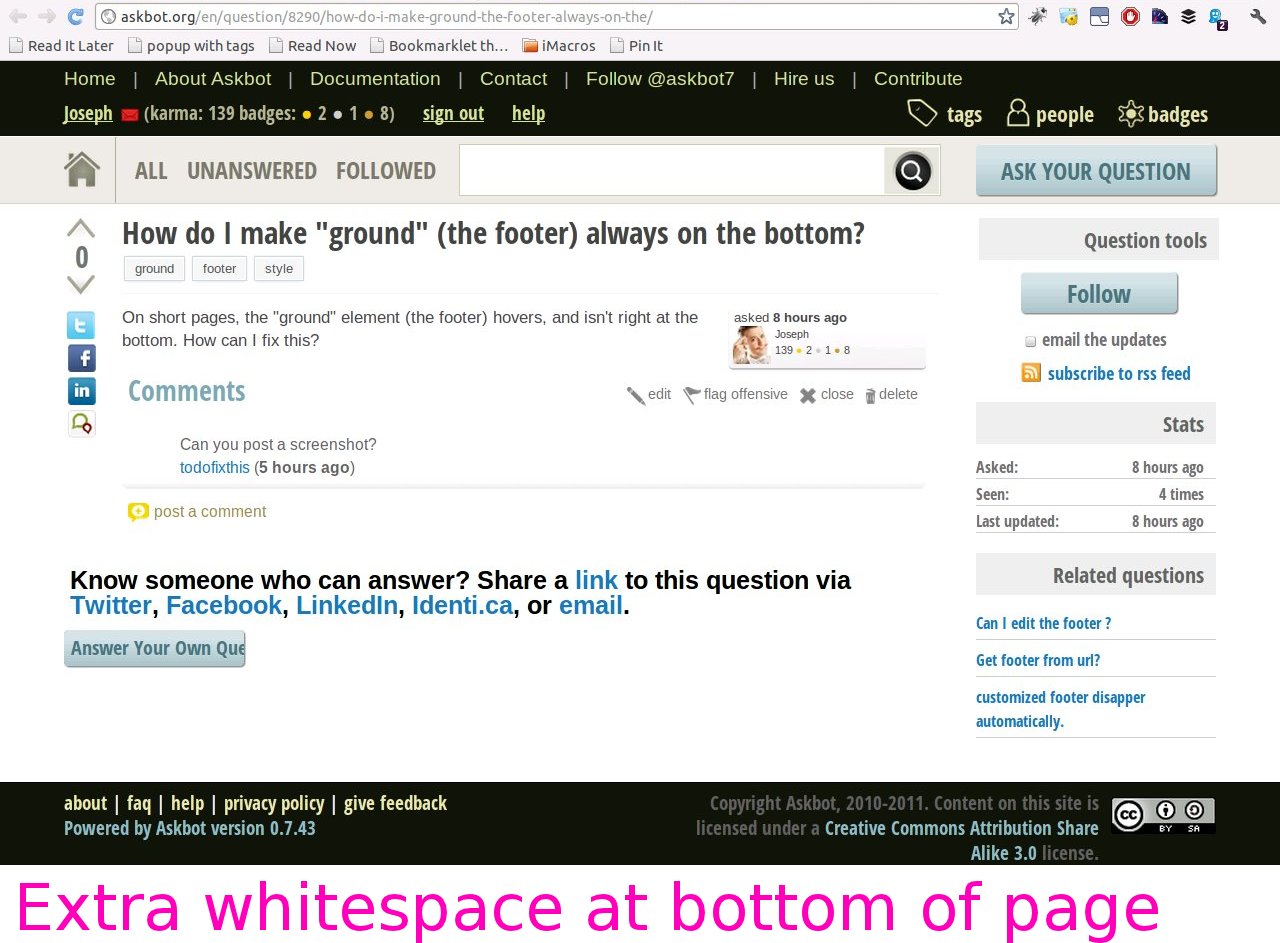Edit the question
Screen dimensions: 1280x943
point(649,395)
